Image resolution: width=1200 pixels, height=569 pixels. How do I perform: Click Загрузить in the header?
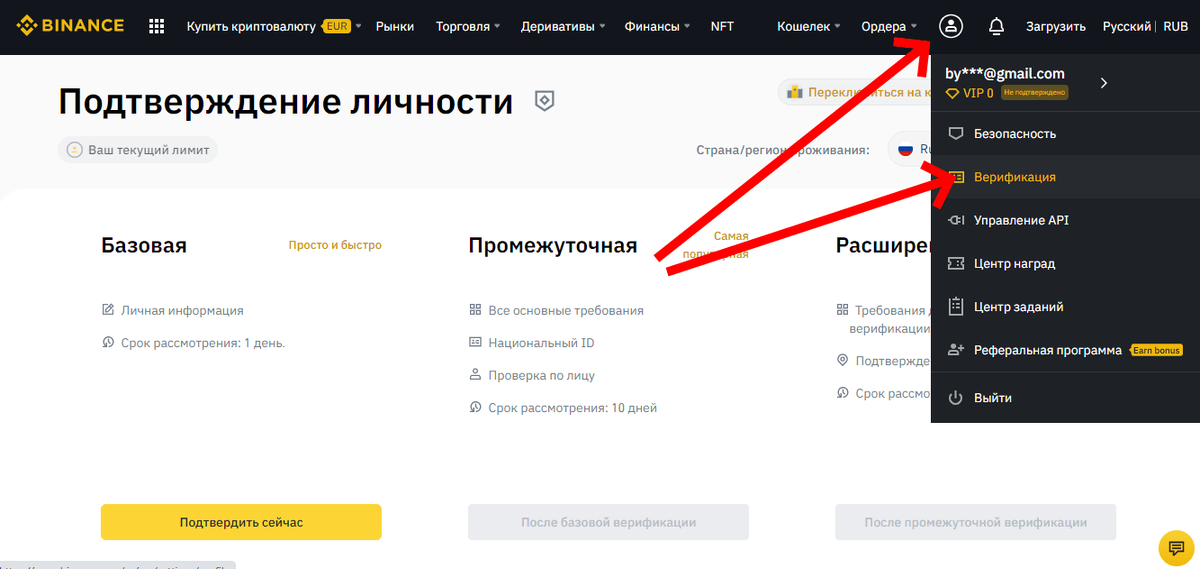click(x=1055, y=26)
